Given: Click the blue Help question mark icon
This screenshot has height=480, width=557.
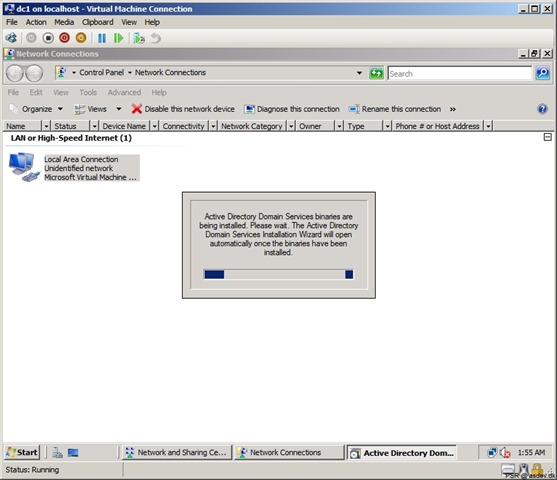Looking at the screenshot, I should [x=542, y=109].
